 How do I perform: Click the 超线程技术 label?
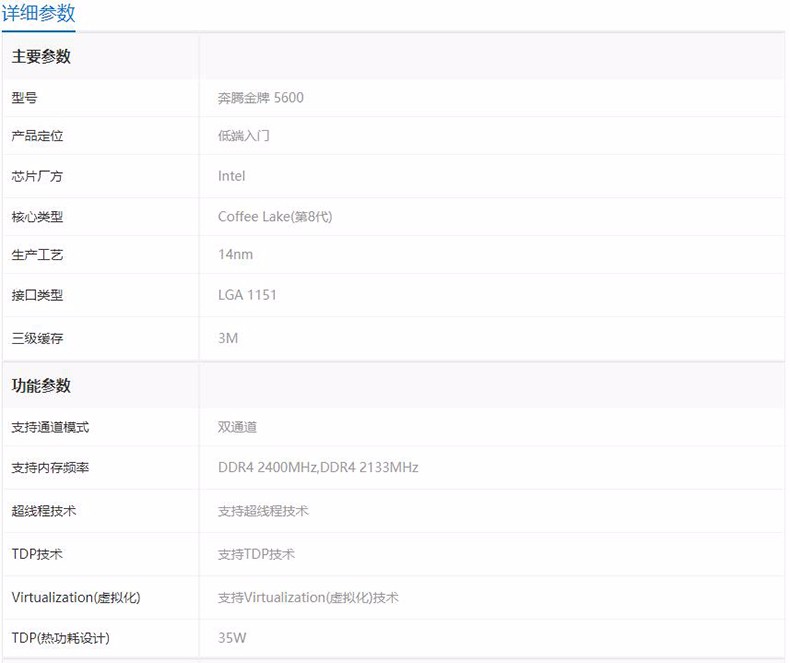(44, 511)
